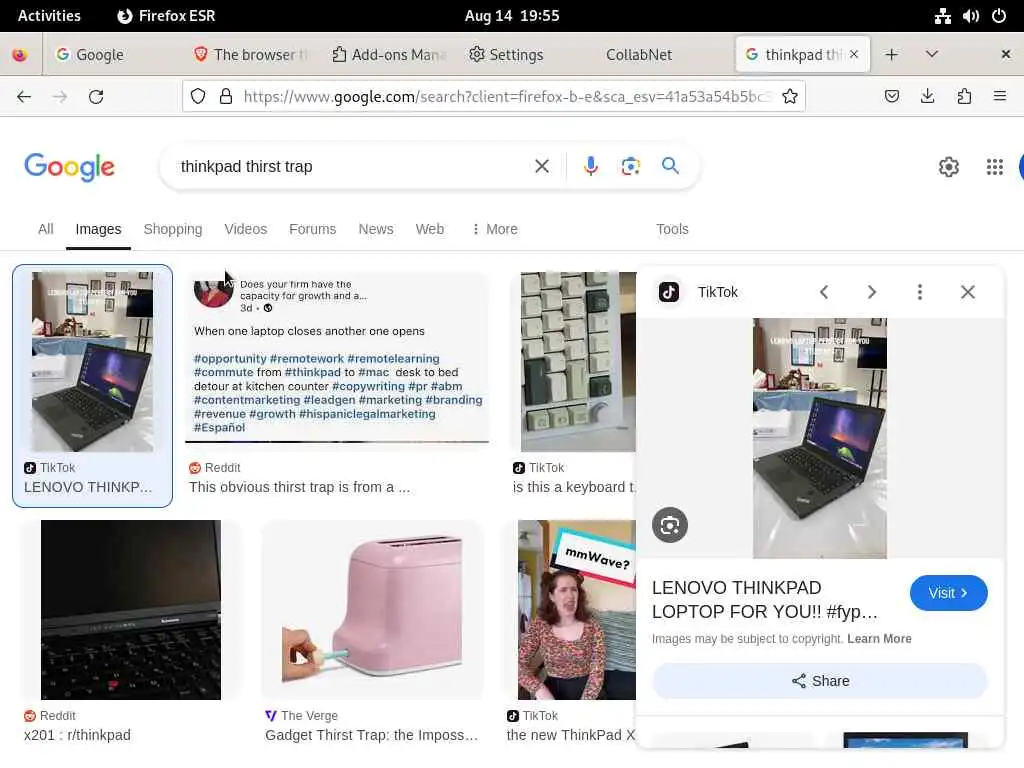Open the Google apps grid
This screenshot has width=1024, height=768.
pyautogui.click(x=995, y=167)
